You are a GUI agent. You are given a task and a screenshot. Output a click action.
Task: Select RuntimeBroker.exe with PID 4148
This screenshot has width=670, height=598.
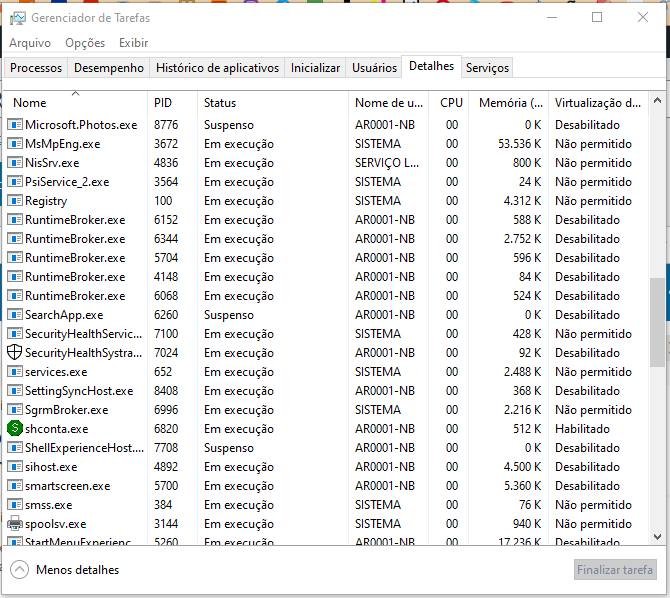pos(75,277)
